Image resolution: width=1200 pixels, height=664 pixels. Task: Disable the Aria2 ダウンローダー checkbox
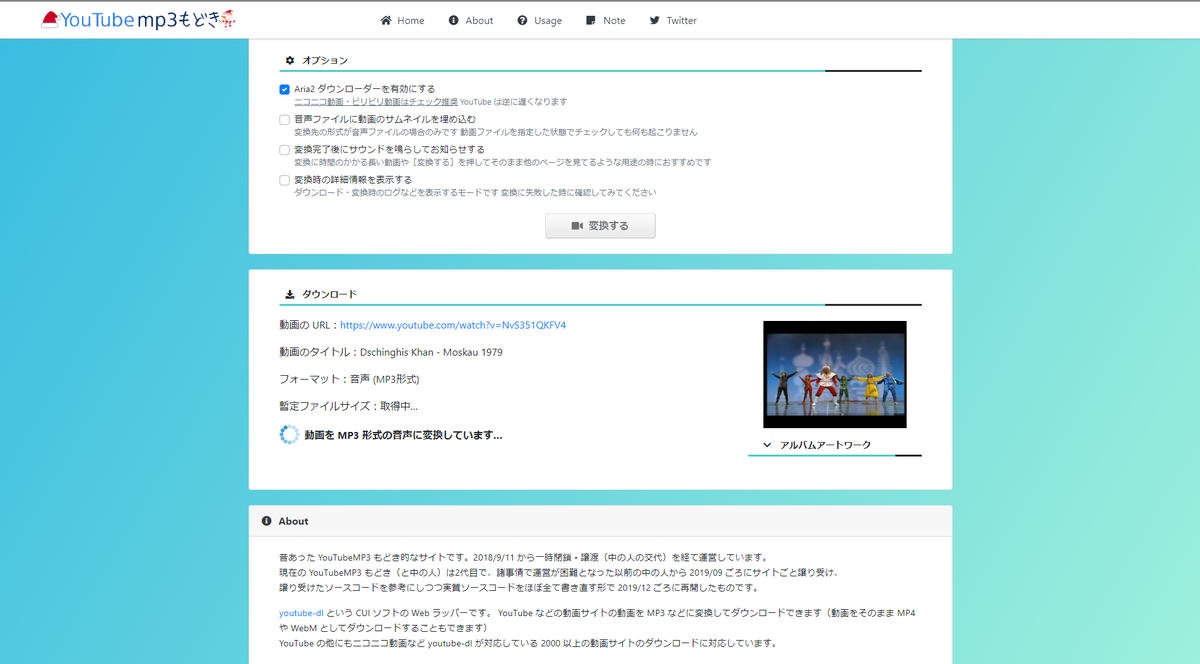(285, 90)
